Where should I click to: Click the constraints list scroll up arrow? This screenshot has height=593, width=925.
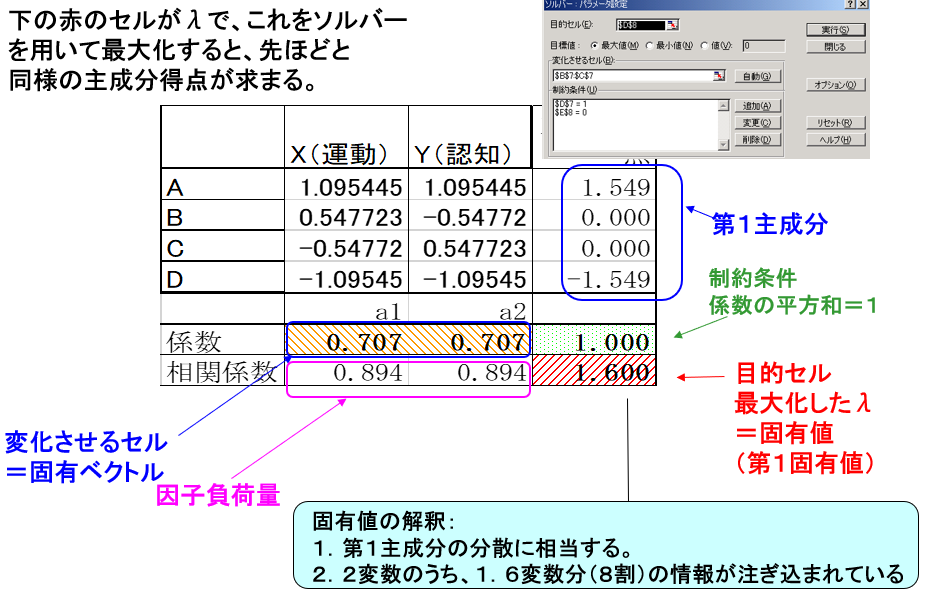(724, 105)
